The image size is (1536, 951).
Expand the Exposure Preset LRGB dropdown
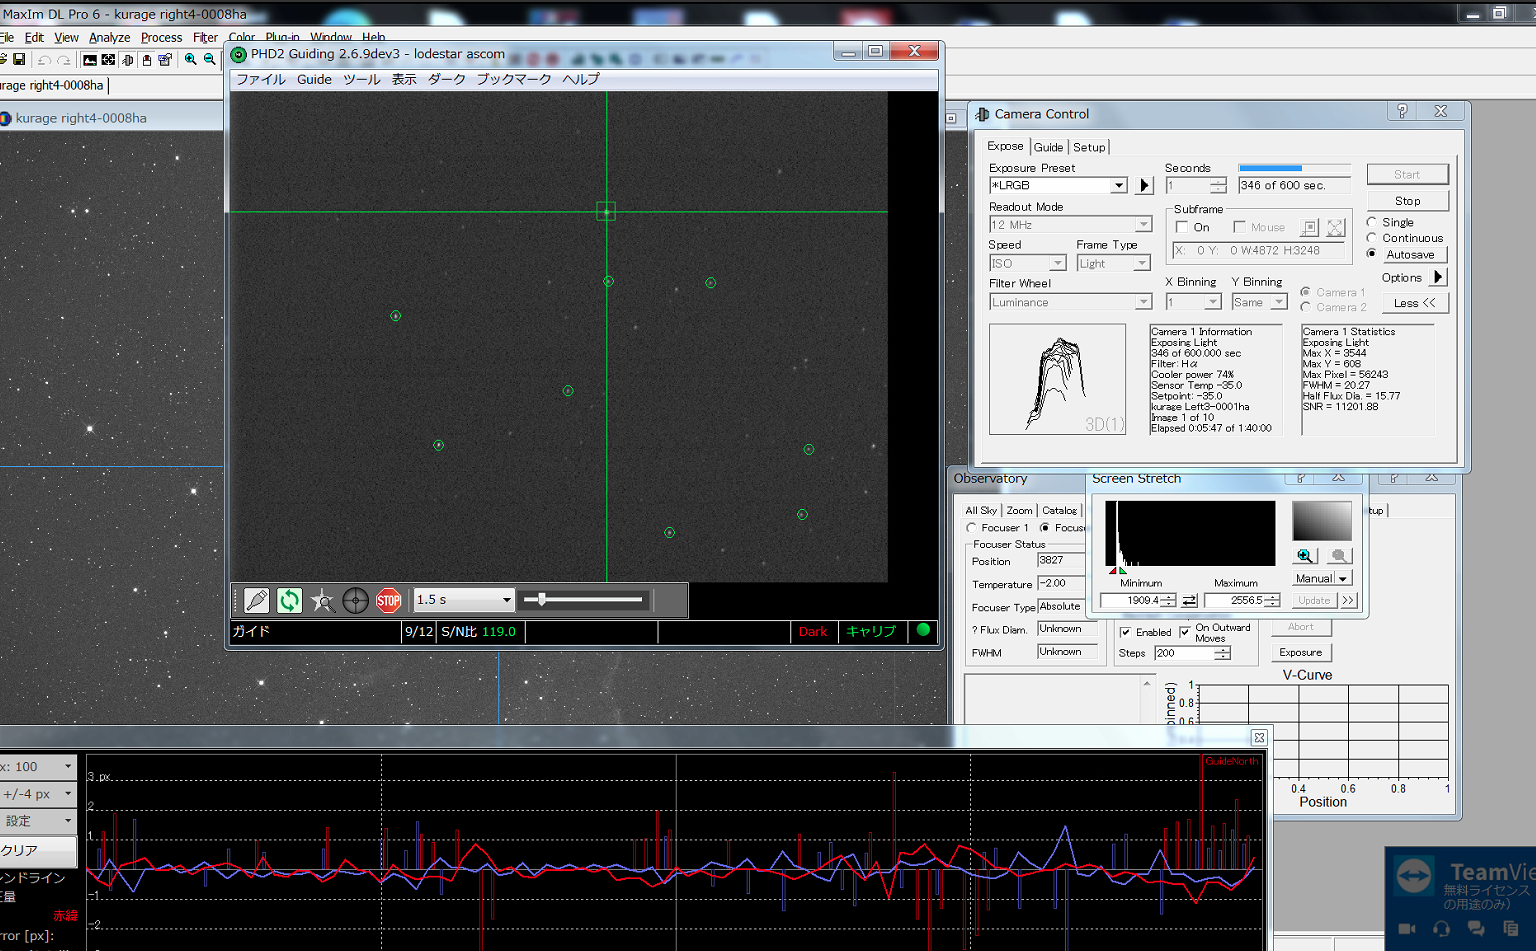click(1118, 186)
